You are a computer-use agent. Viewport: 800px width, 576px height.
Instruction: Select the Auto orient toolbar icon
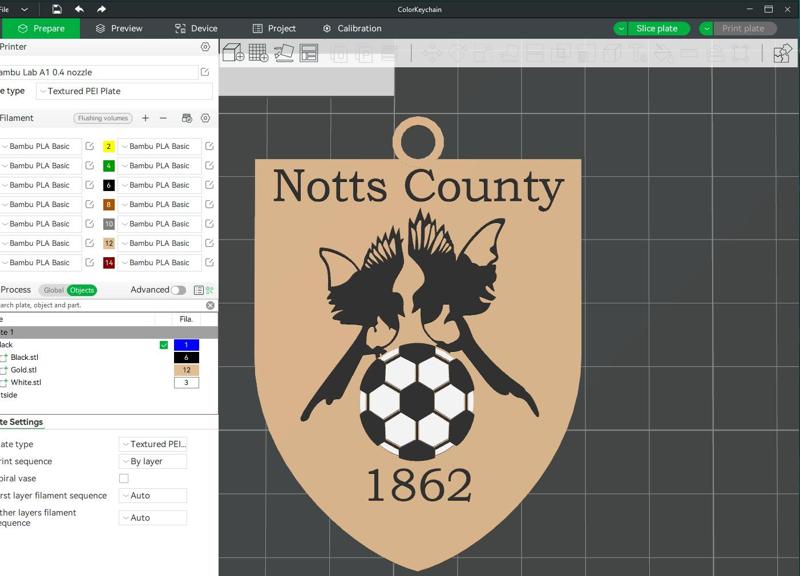(284, 53)
